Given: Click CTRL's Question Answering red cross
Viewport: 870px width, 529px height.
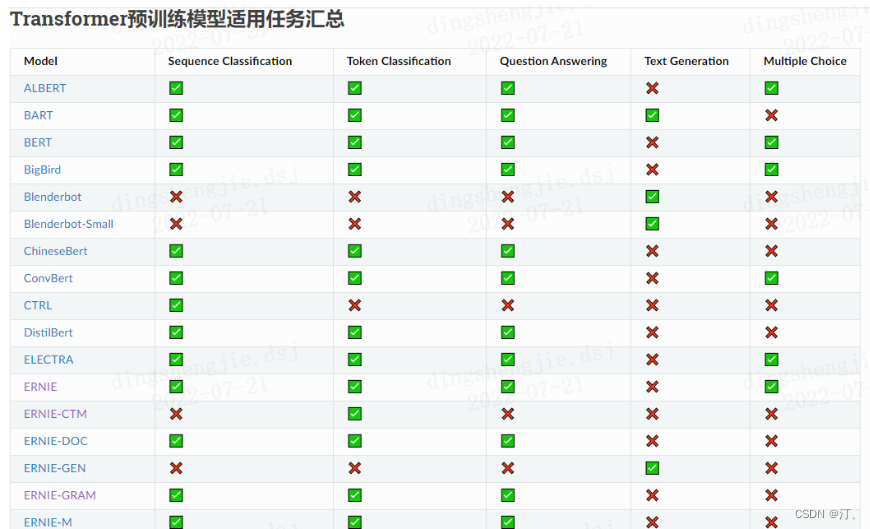Looking at the screenshot, I should click(508, 305).
